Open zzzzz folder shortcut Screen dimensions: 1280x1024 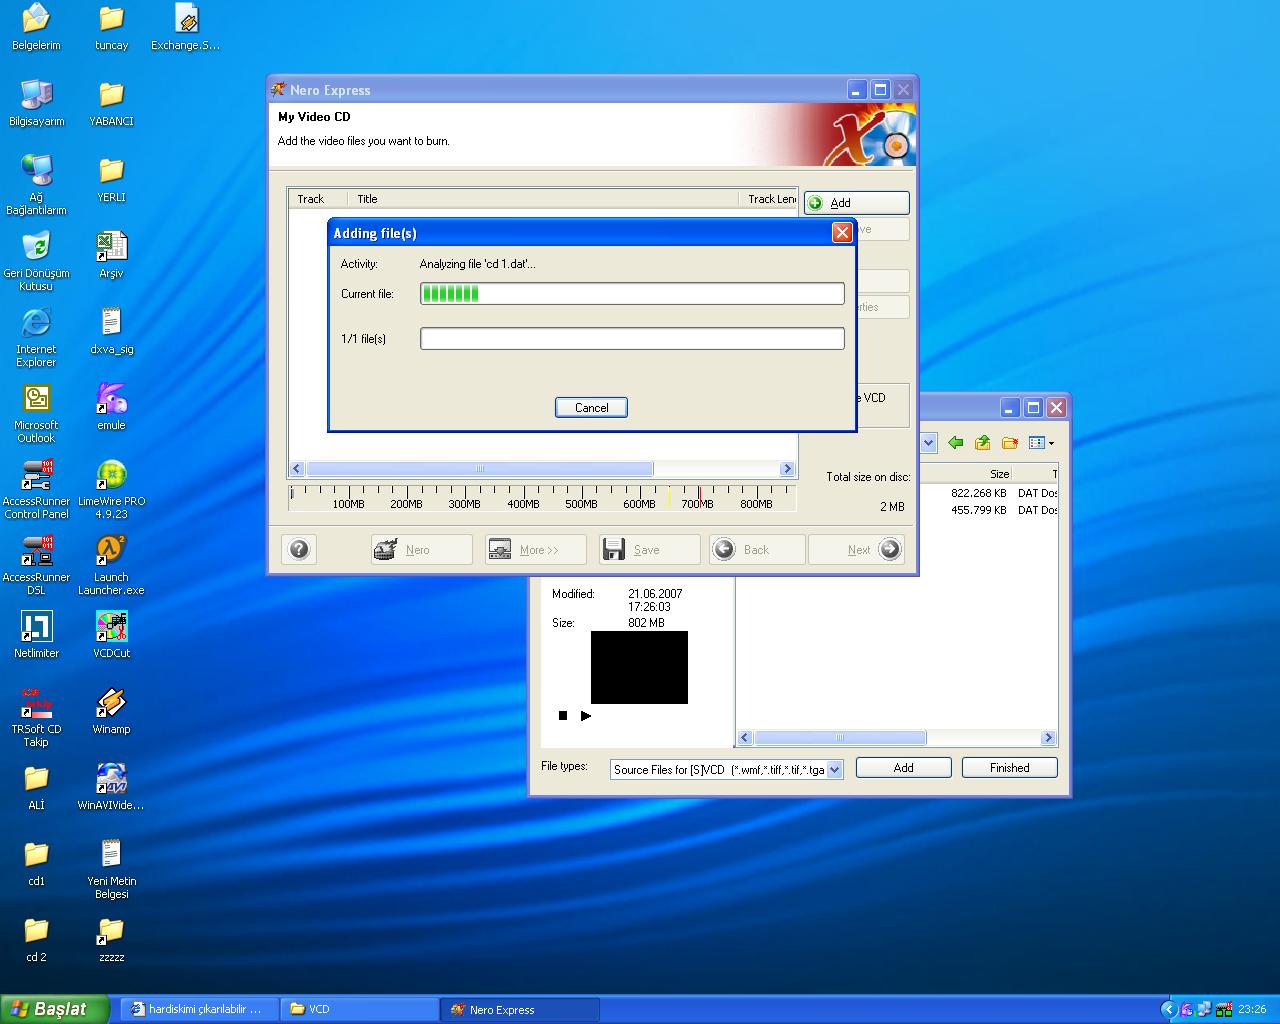tap(111, 938)
